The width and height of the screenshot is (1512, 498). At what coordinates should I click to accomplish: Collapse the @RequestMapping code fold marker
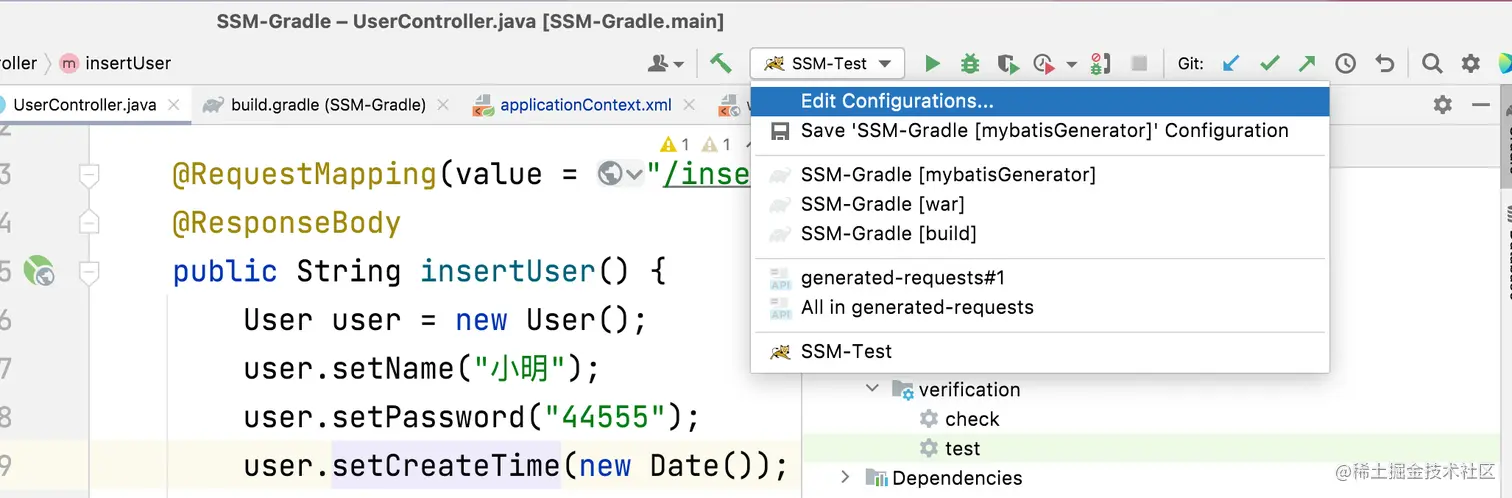[90, 176]
